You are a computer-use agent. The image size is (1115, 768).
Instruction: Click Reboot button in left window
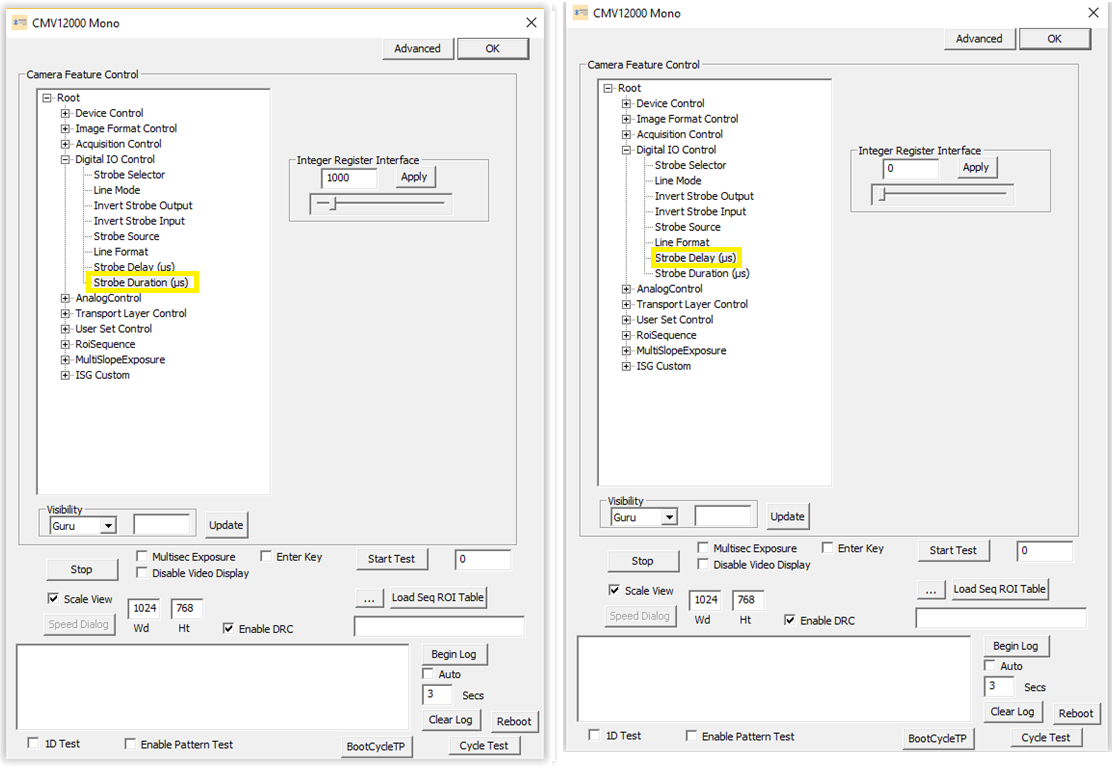pyautogui.click(x=514, y=721)
